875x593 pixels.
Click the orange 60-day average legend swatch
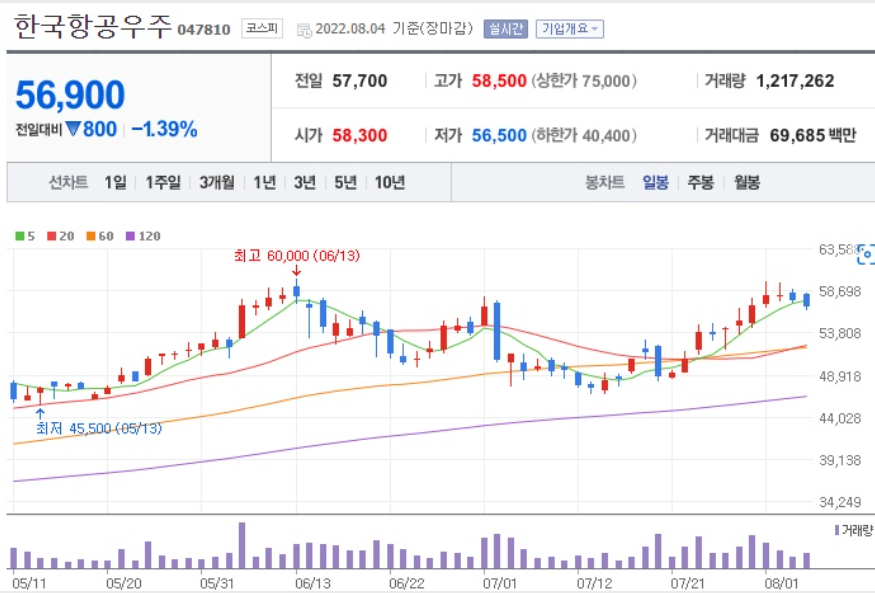click(90, 236)
